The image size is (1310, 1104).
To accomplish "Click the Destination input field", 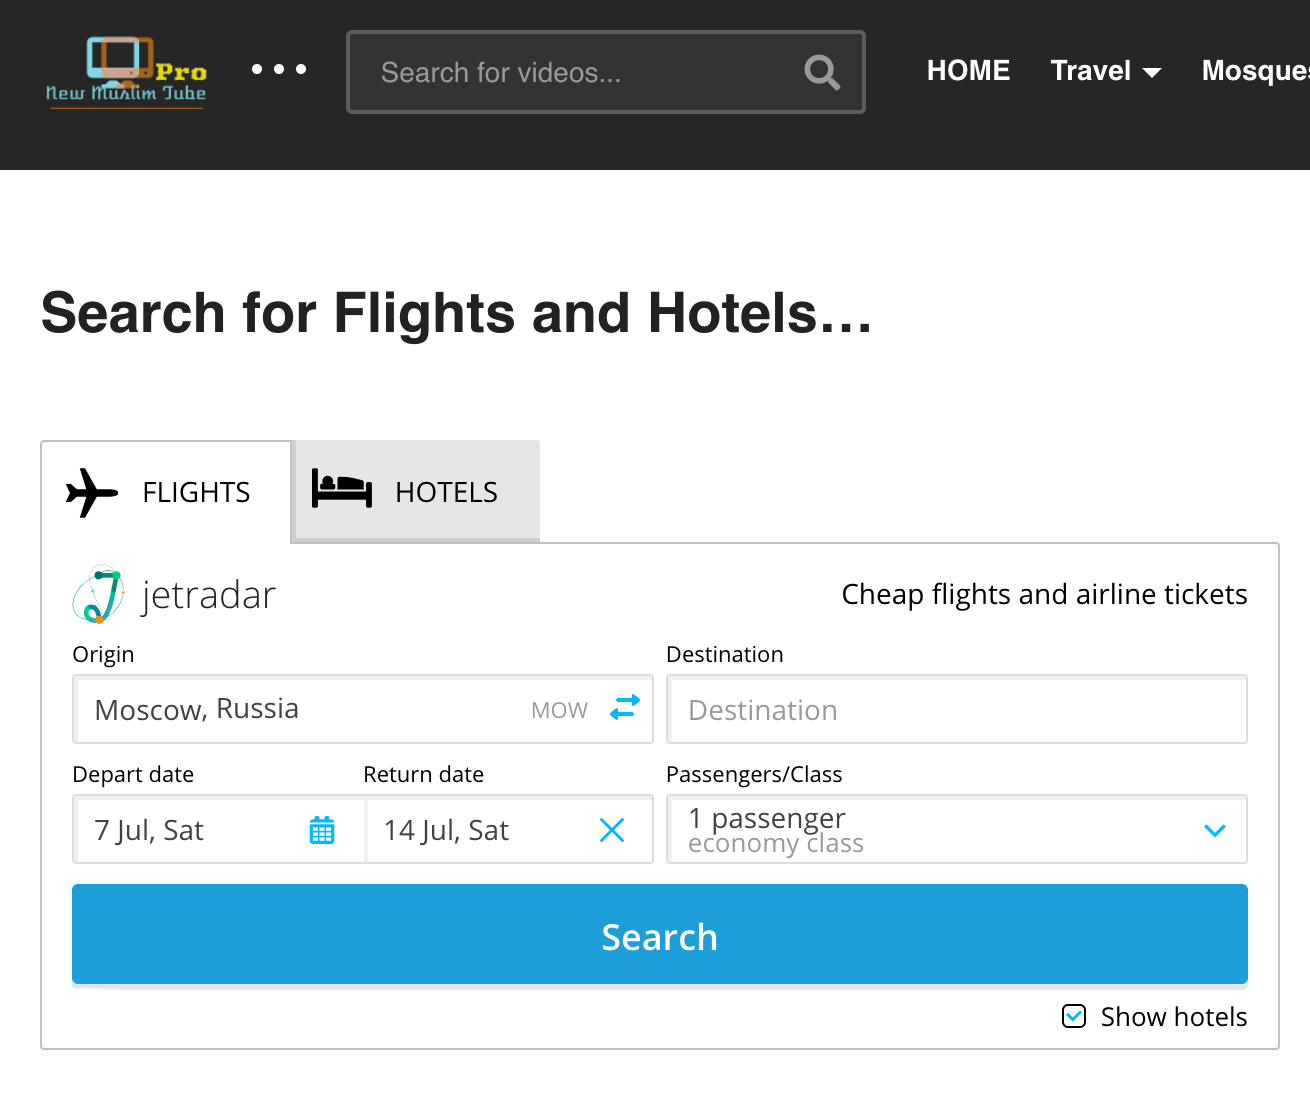I will tap(957, 709).
